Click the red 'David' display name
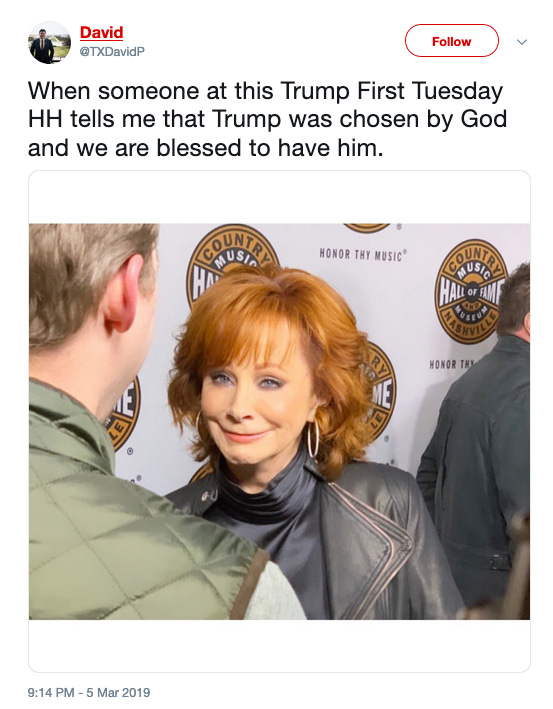Image resolution: width=553 pixels, height=709 pixels. tap(101, 33)
